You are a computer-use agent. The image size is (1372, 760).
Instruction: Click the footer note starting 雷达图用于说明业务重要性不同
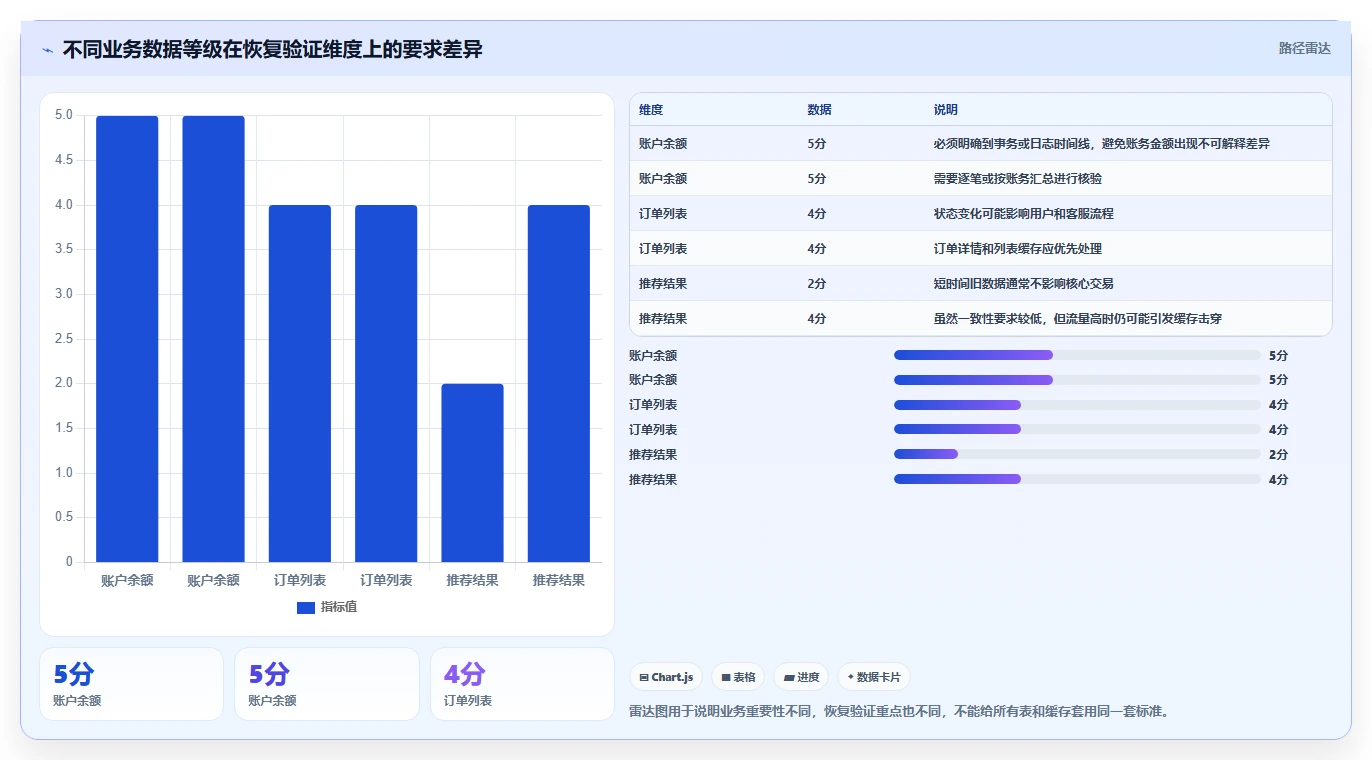[899, 712]
